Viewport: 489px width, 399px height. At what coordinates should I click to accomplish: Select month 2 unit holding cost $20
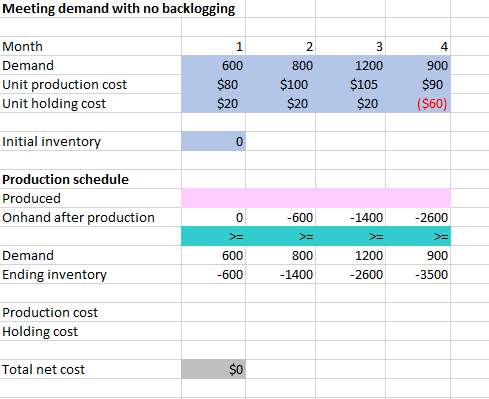click(281, 103)
